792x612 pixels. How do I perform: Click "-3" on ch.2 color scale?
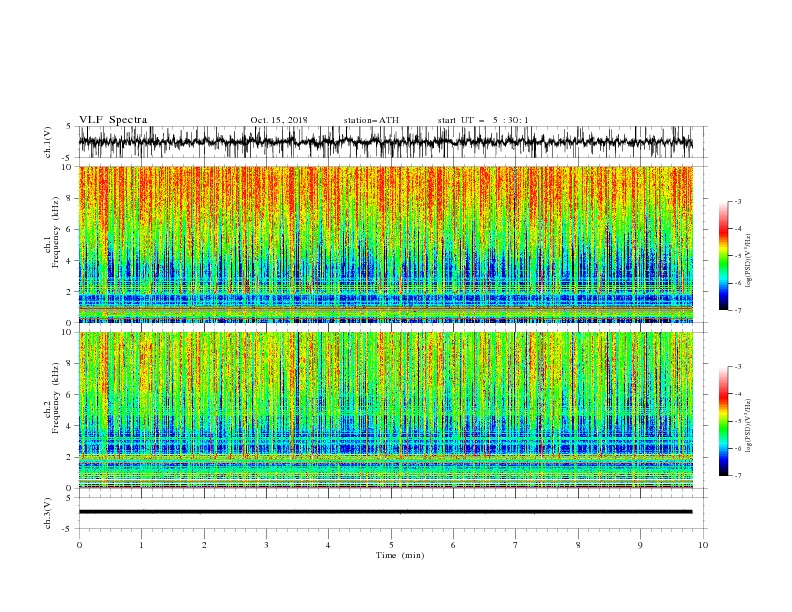(738, 367)
